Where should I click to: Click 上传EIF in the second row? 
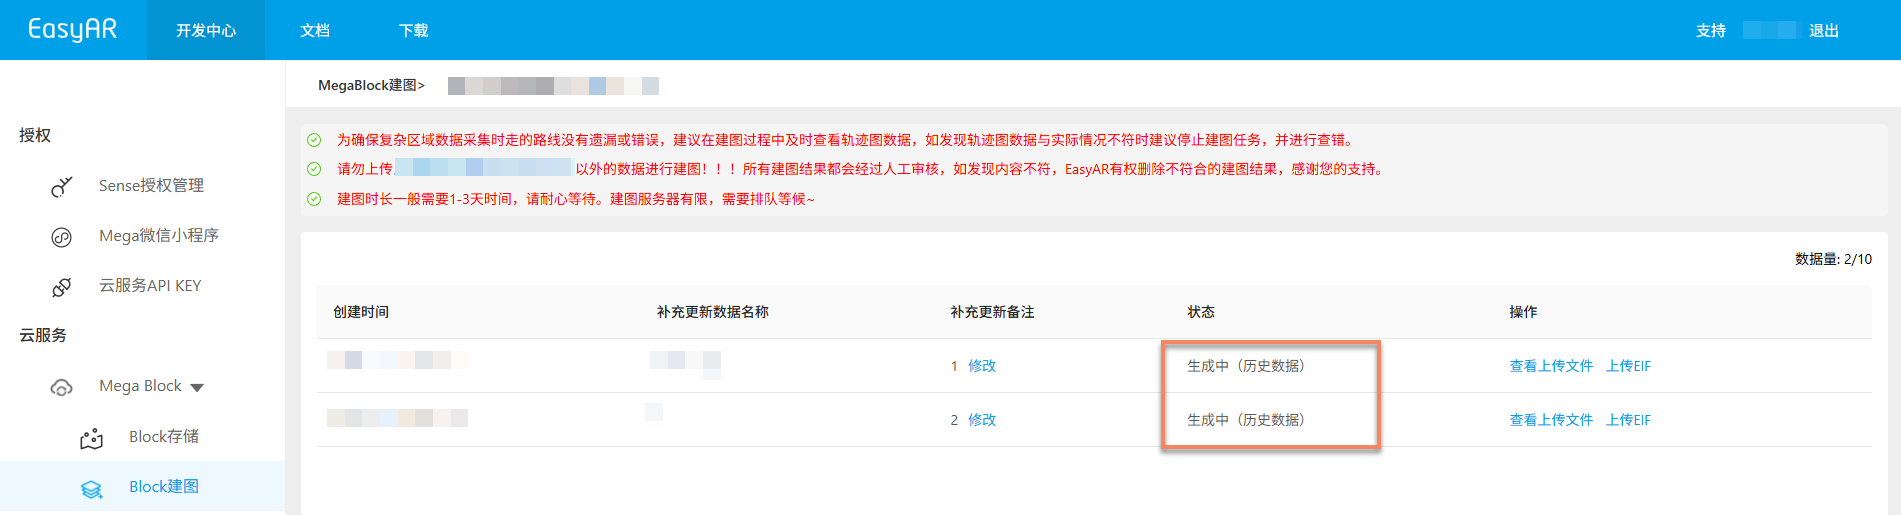(x=1628, y=420)
